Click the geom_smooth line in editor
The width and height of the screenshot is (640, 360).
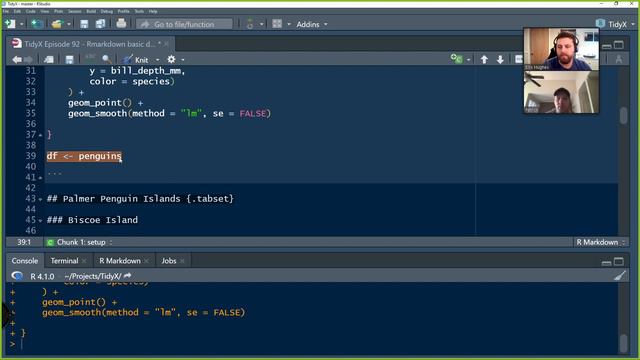pos(169,113)
